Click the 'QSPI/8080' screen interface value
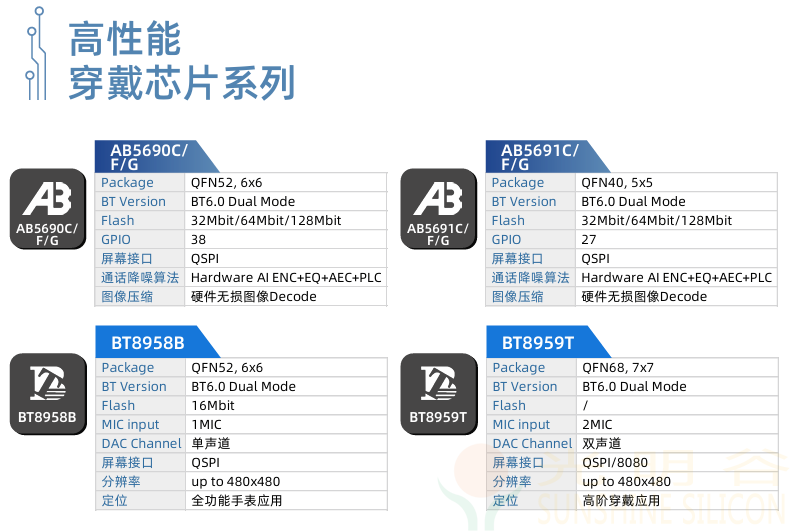This screenshot has width=797, height=531. 615,462
